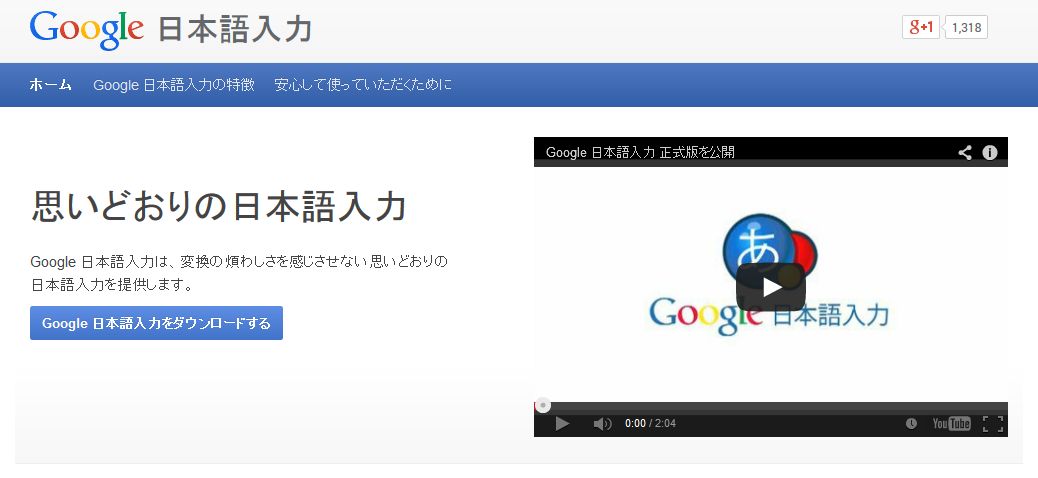Click the video progress scrubber handle

pos(542,405)
